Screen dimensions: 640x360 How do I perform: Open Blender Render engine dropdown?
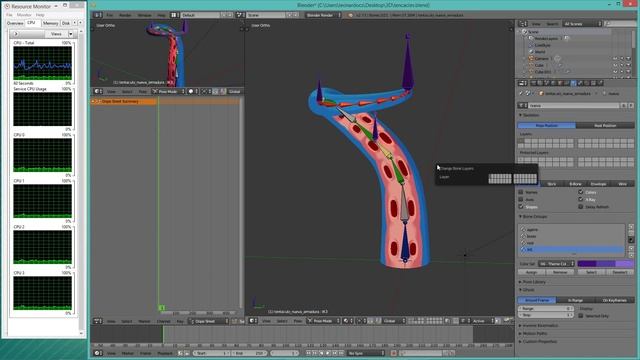click(322, 15)
